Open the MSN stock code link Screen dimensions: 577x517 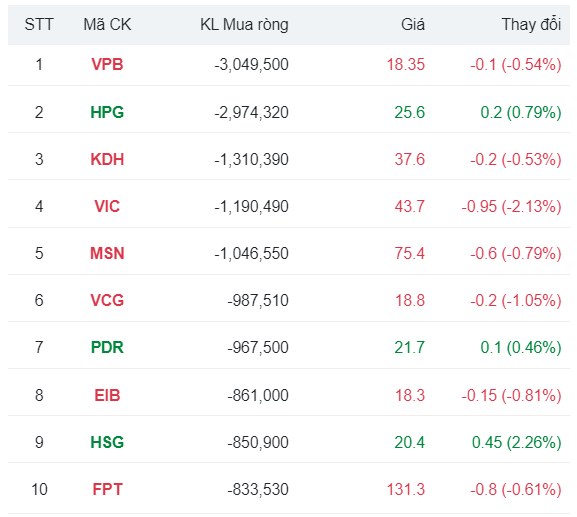(x=107, y=254)
